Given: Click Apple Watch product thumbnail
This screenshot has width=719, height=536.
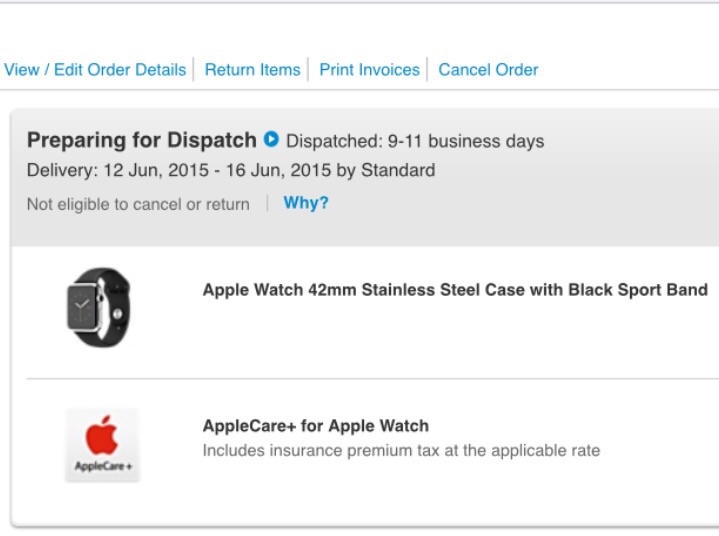Looking at the screenshot, I should coord(99,308).
